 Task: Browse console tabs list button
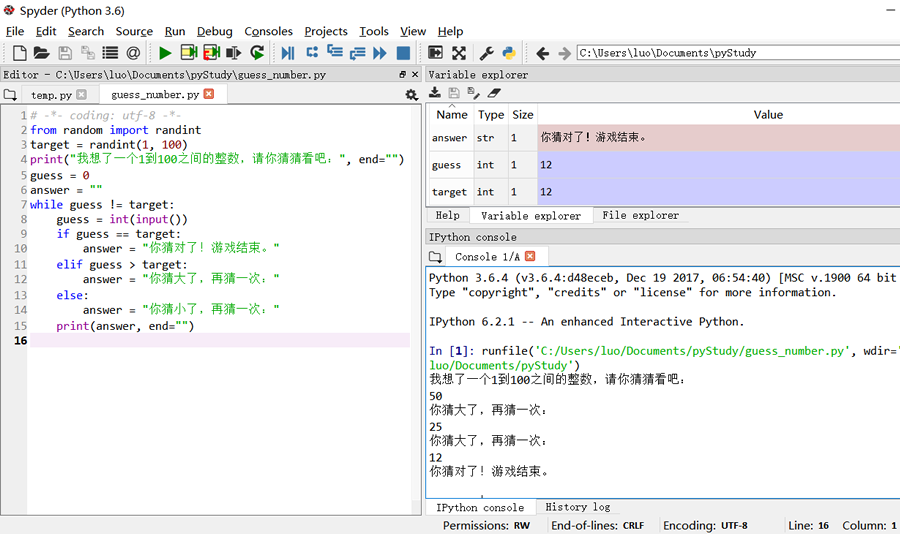coord(436,257)
